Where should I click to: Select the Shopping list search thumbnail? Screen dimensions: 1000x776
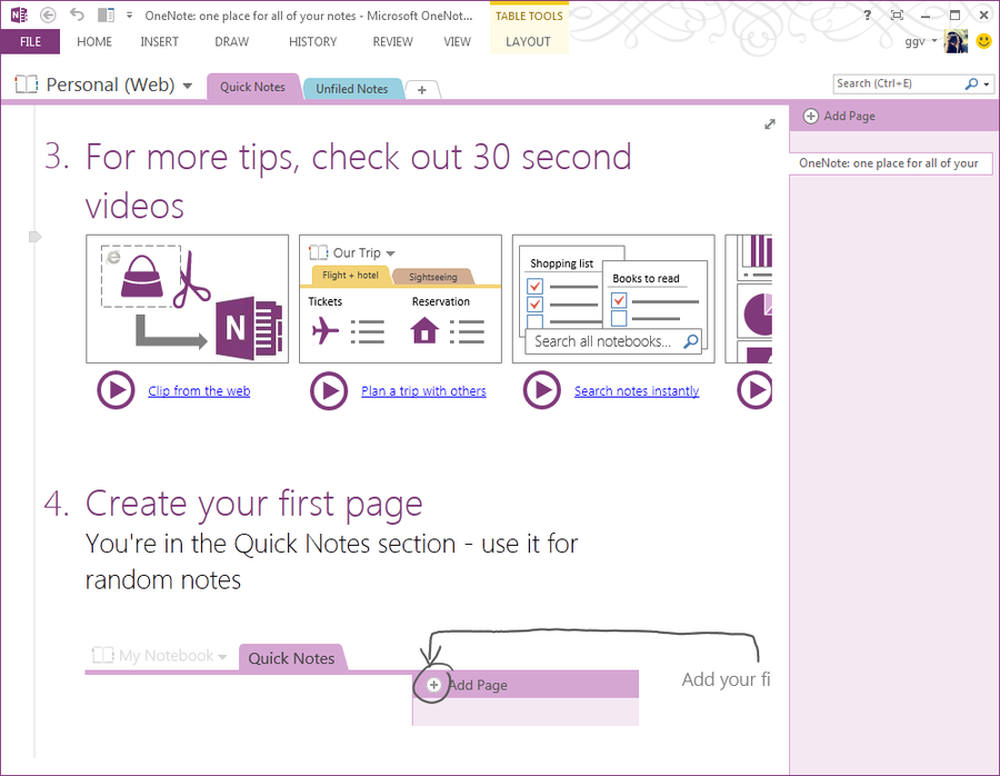614,299
